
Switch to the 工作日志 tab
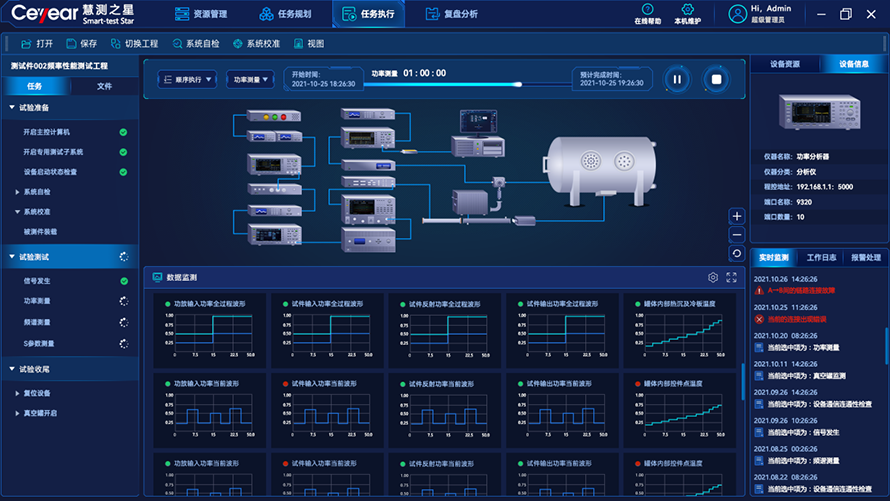tap(820, 257)
